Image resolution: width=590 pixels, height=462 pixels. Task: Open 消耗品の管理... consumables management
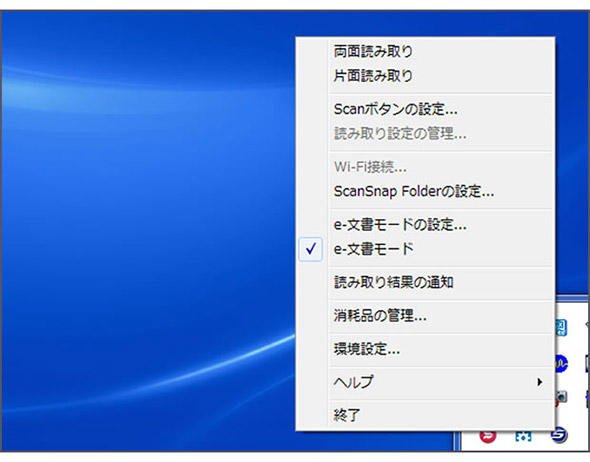[x=425, y=316]
